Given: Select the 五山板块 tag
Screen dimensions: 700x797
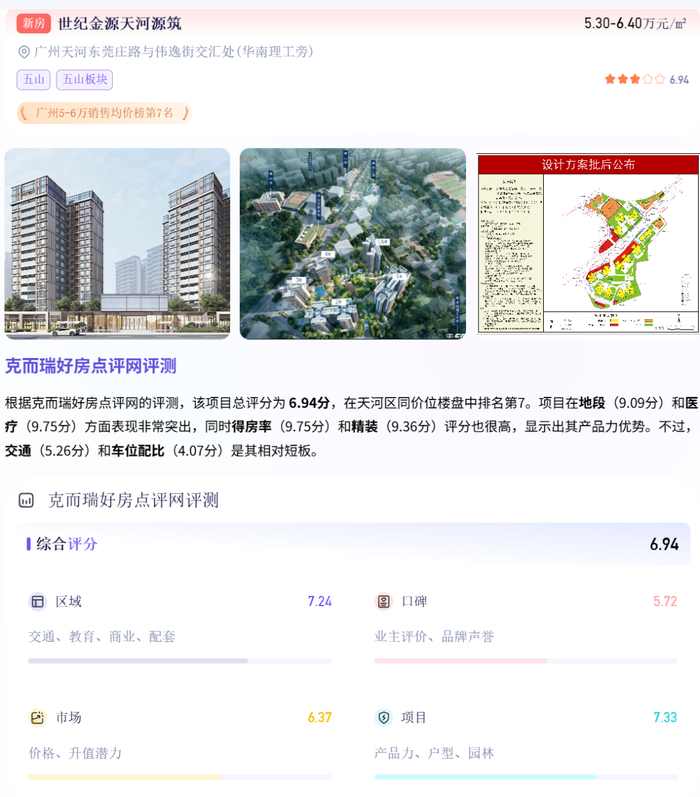Looking at the screenshot, I should click(84, 80).
